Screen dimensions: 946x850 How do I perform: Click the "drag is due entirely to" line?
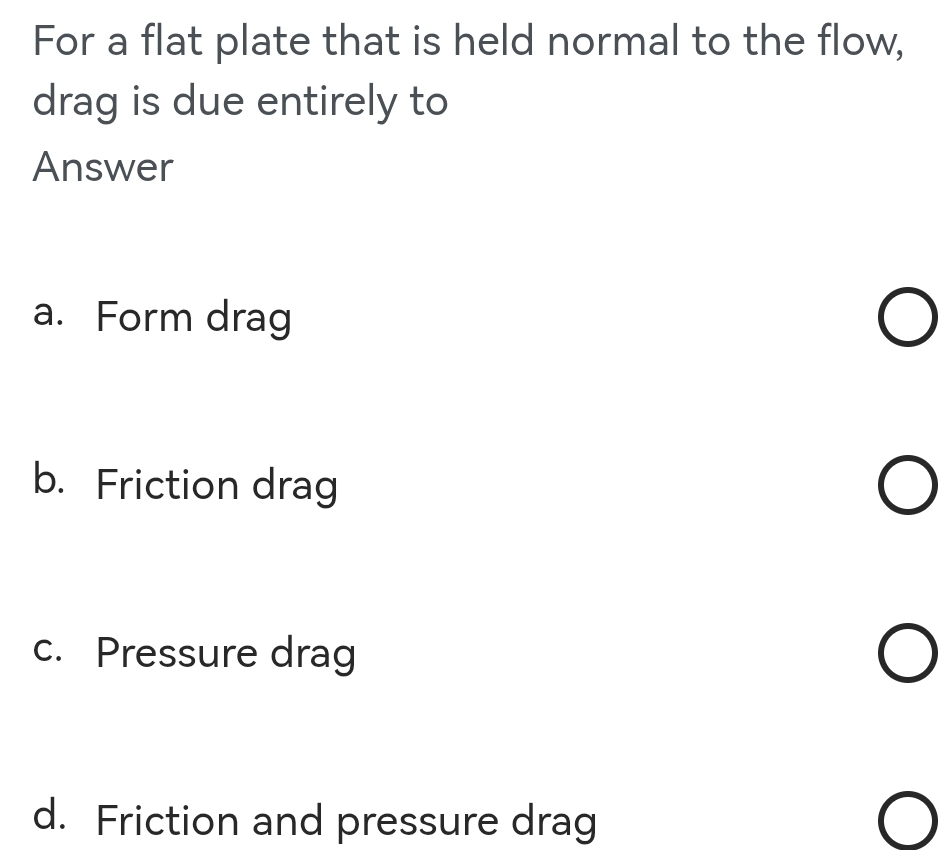[x=240, y=102]
